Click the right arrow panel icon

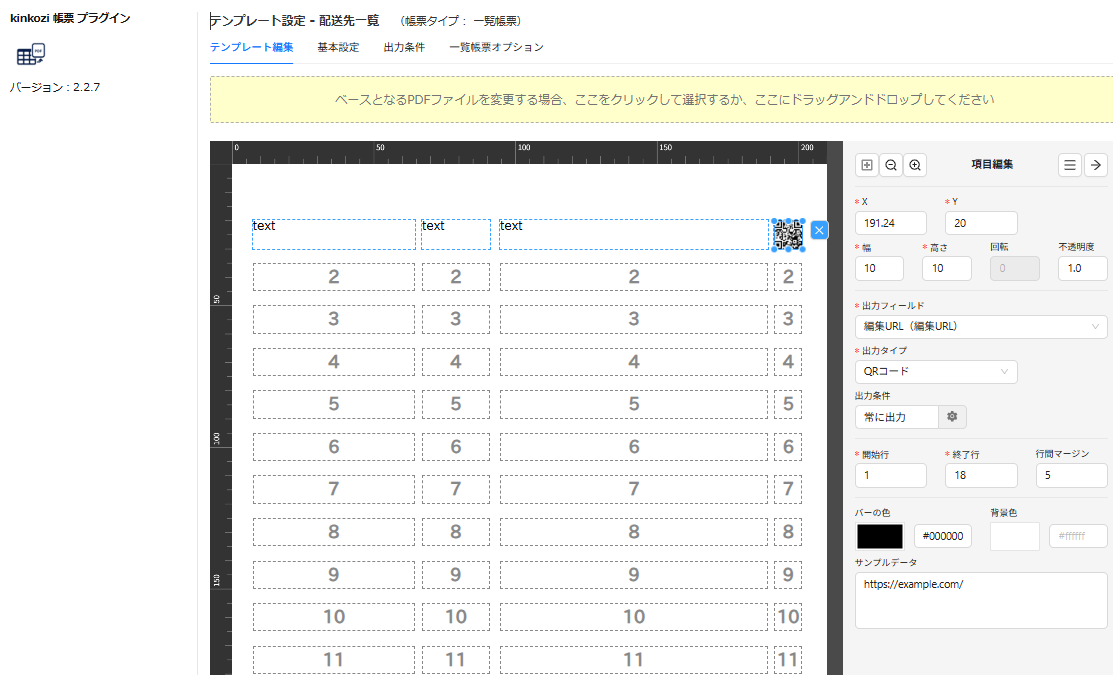click(1095, 165)
